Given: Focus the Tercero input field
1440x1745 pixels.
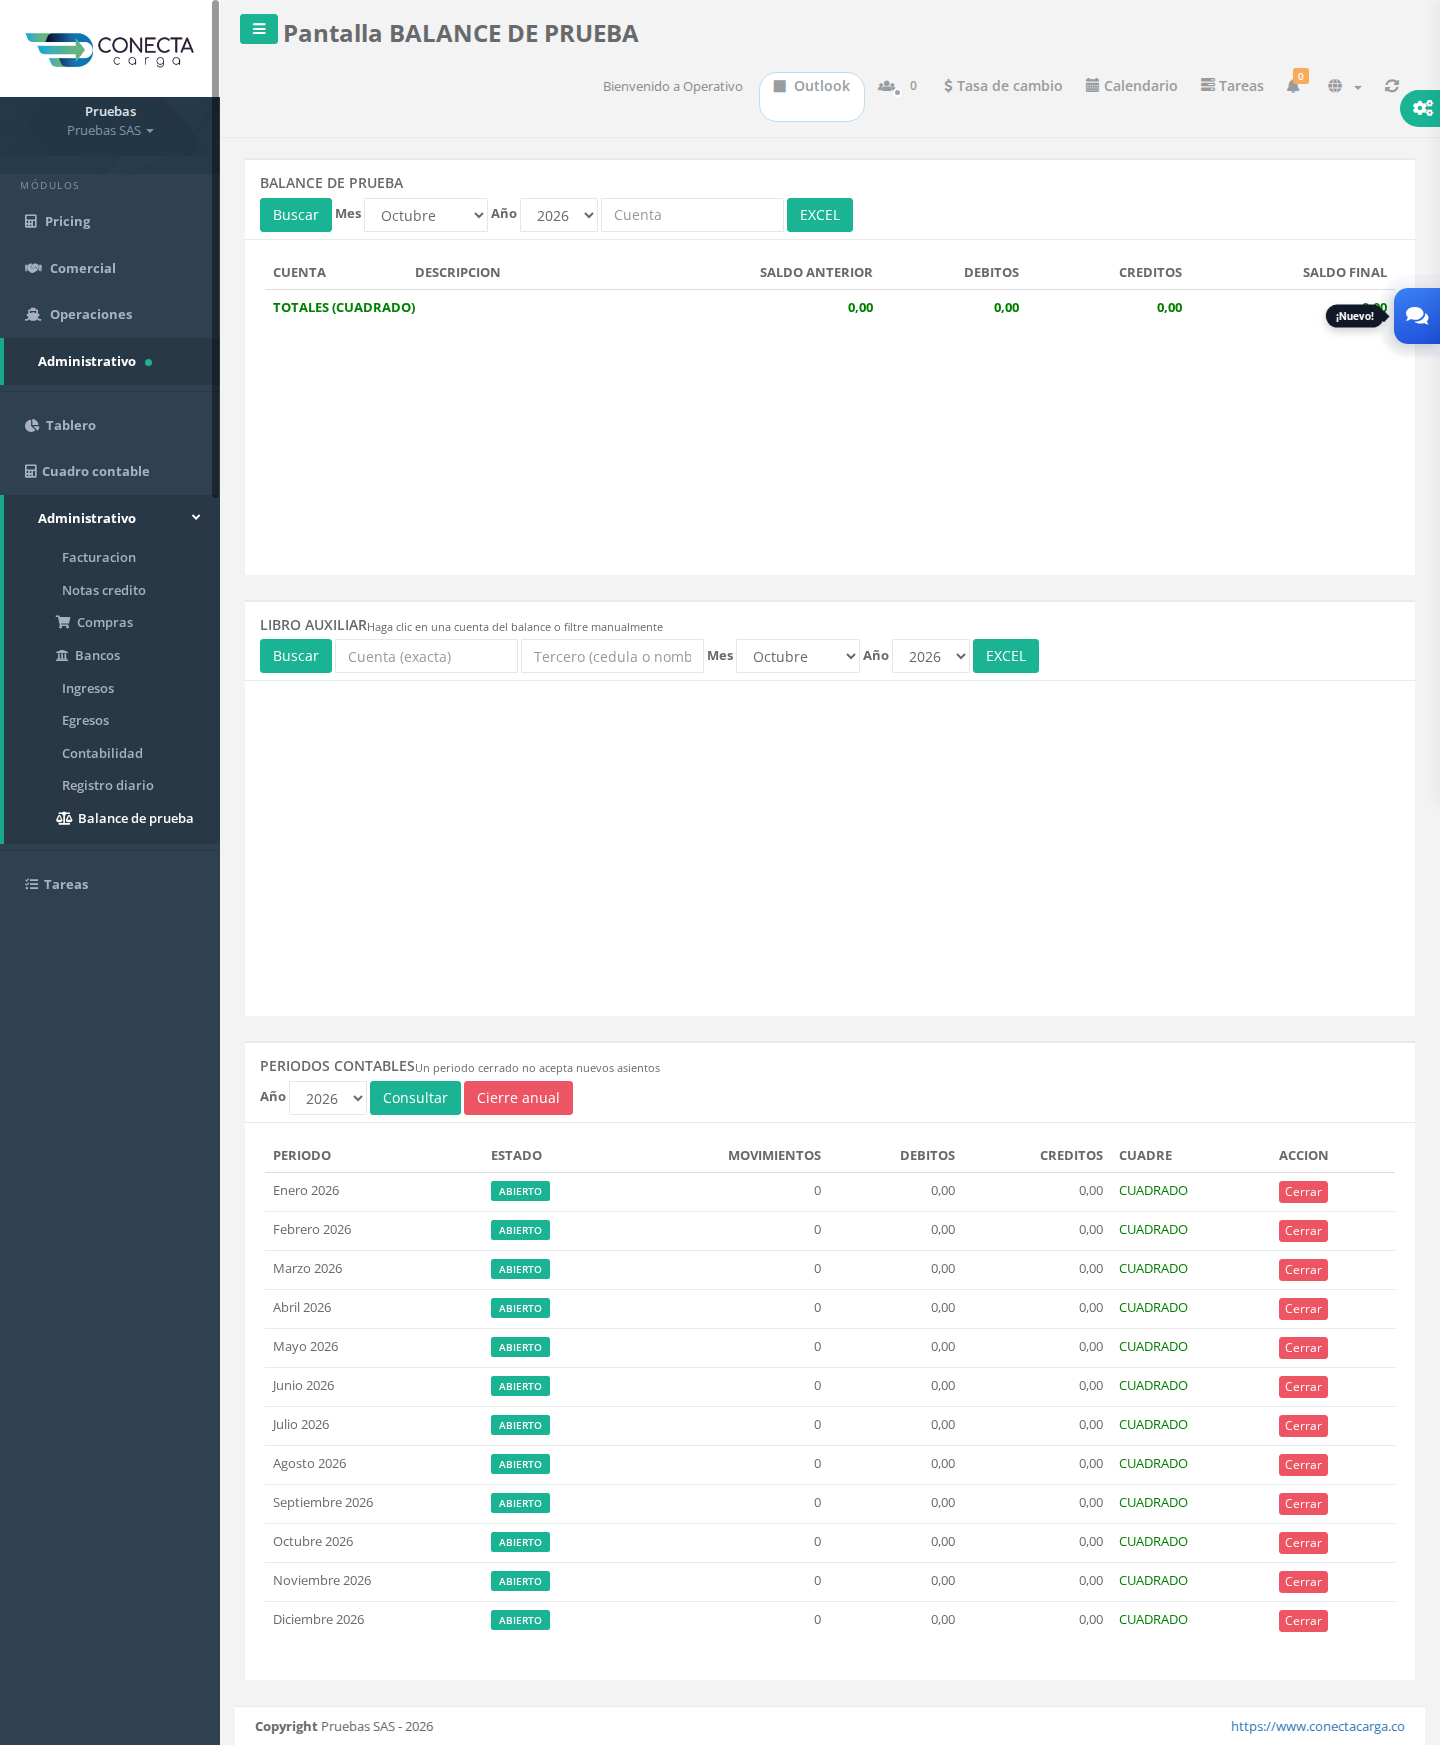Looking at the screenshot, I should [x=612, y=656].
